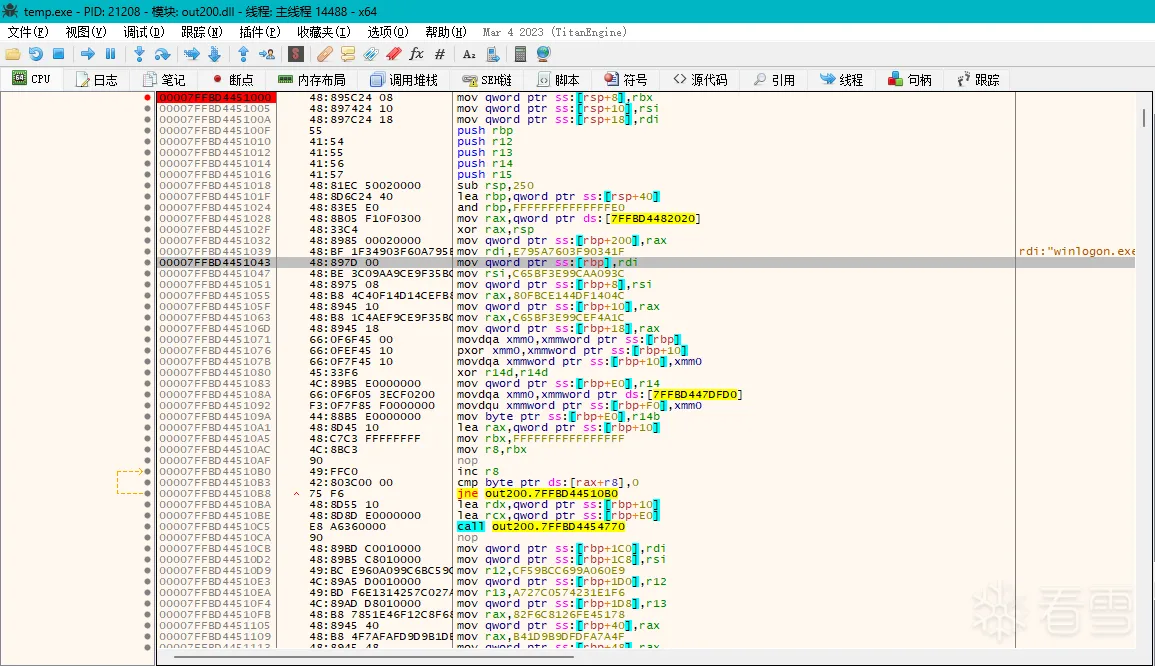Open the functions (fx) toolbar icon
The image size is (1155, 666).
pos(416,54)
